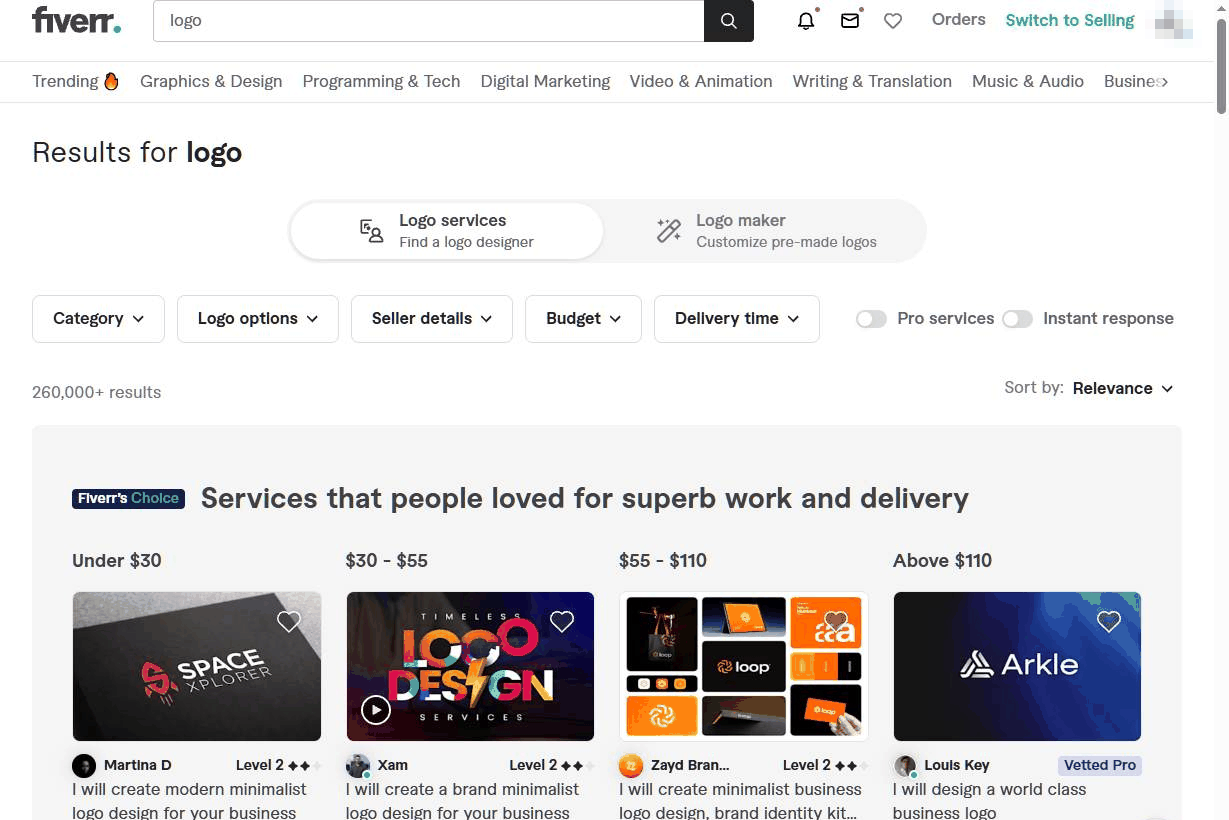Click the Vetted Pro badge
This screenshot has height=820, width=1229.
coord(1100,765)
